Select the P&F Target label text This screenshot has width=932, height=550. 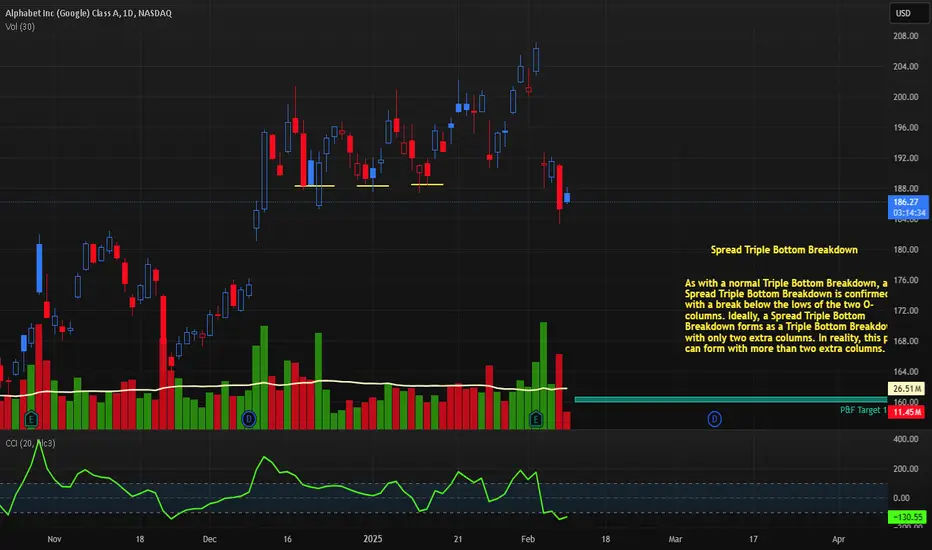pos(863,410)
